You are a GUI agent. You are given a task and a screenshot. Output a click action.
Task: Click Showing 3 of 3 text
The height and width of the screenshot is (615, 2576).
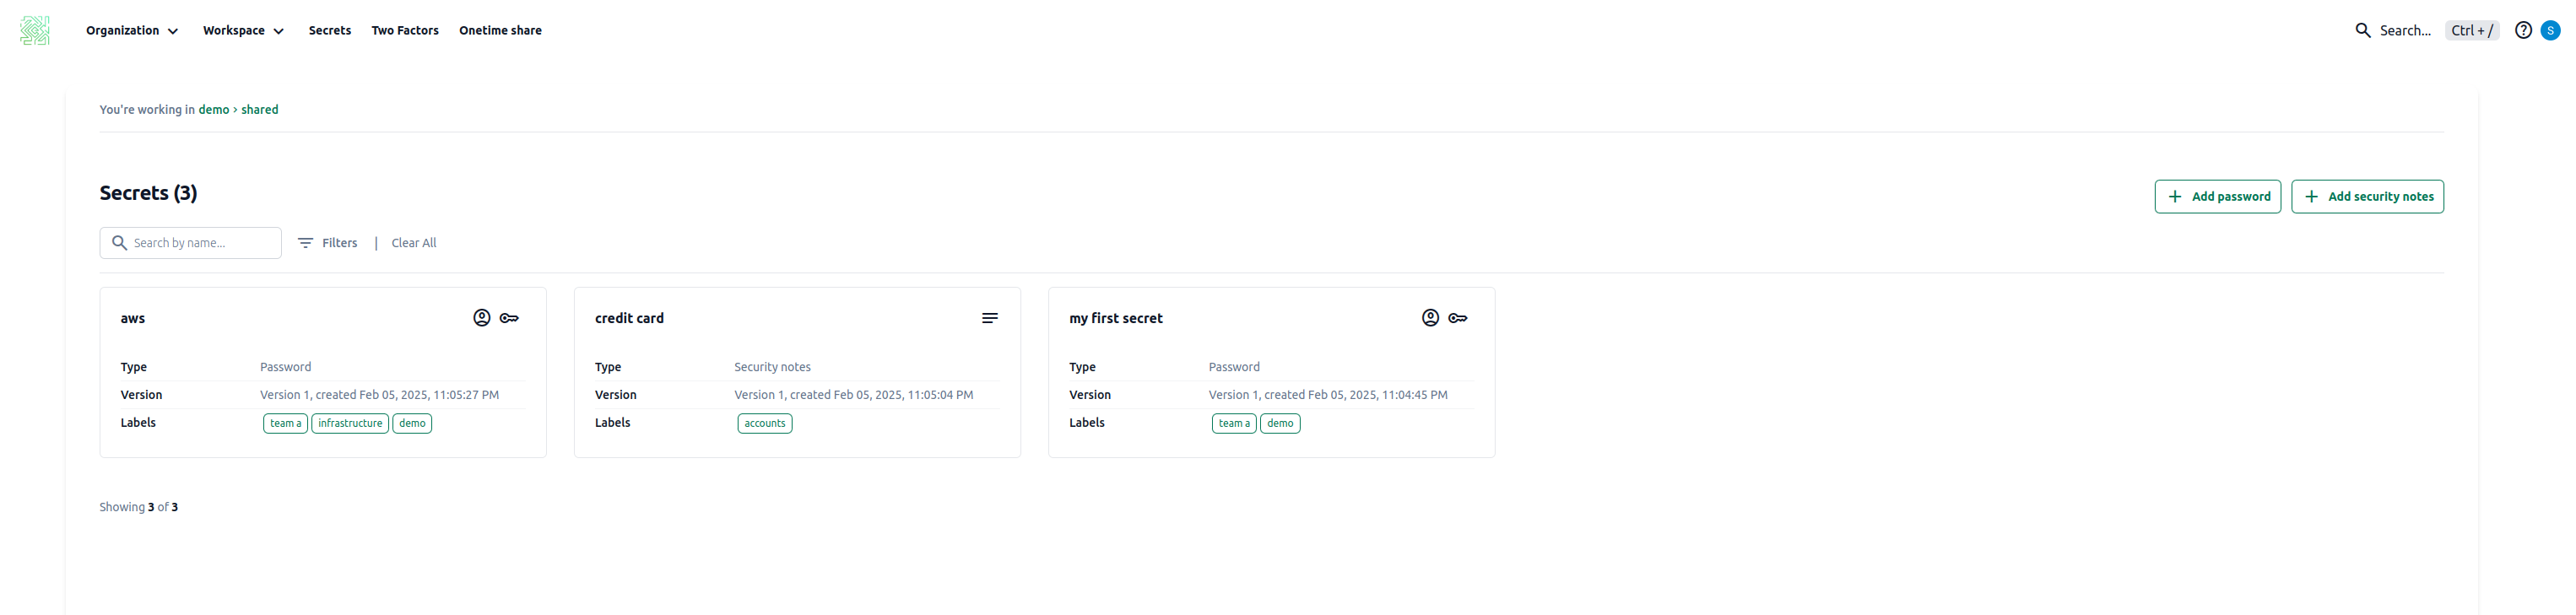(138, 508)
